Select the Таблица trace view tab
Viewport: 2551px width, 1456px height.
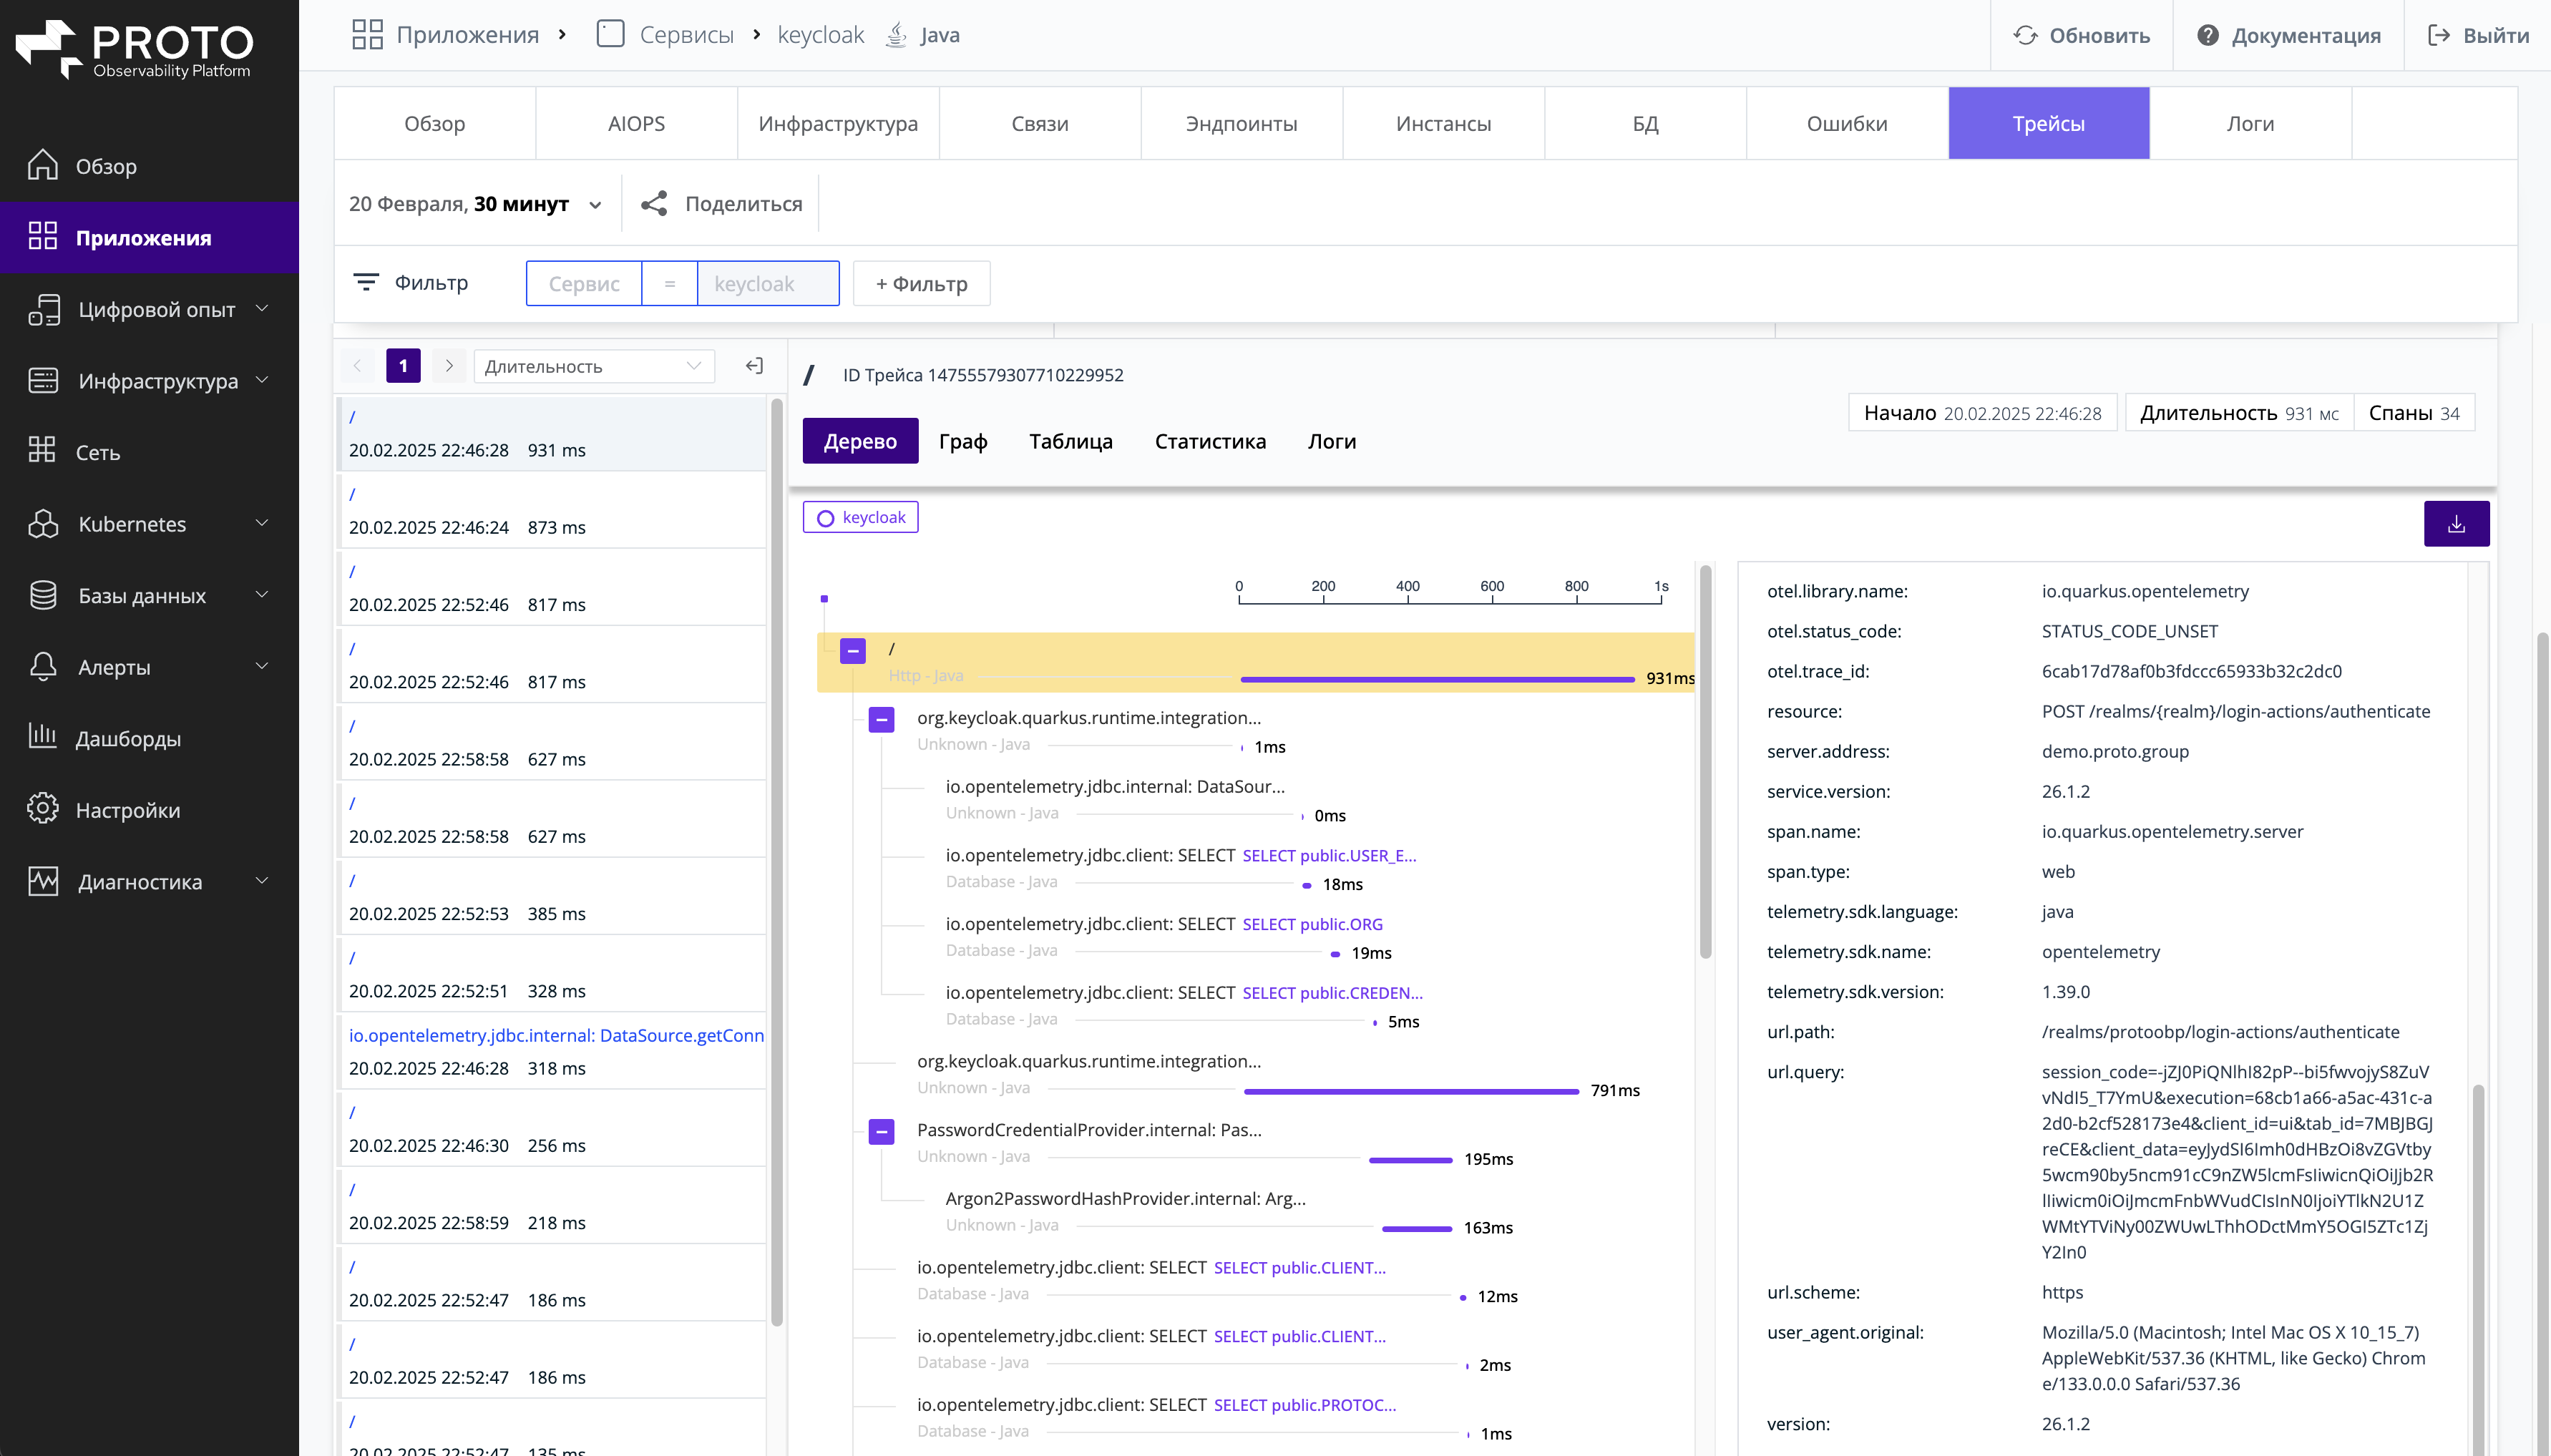pyautogui.click(x=1070, y=441)
